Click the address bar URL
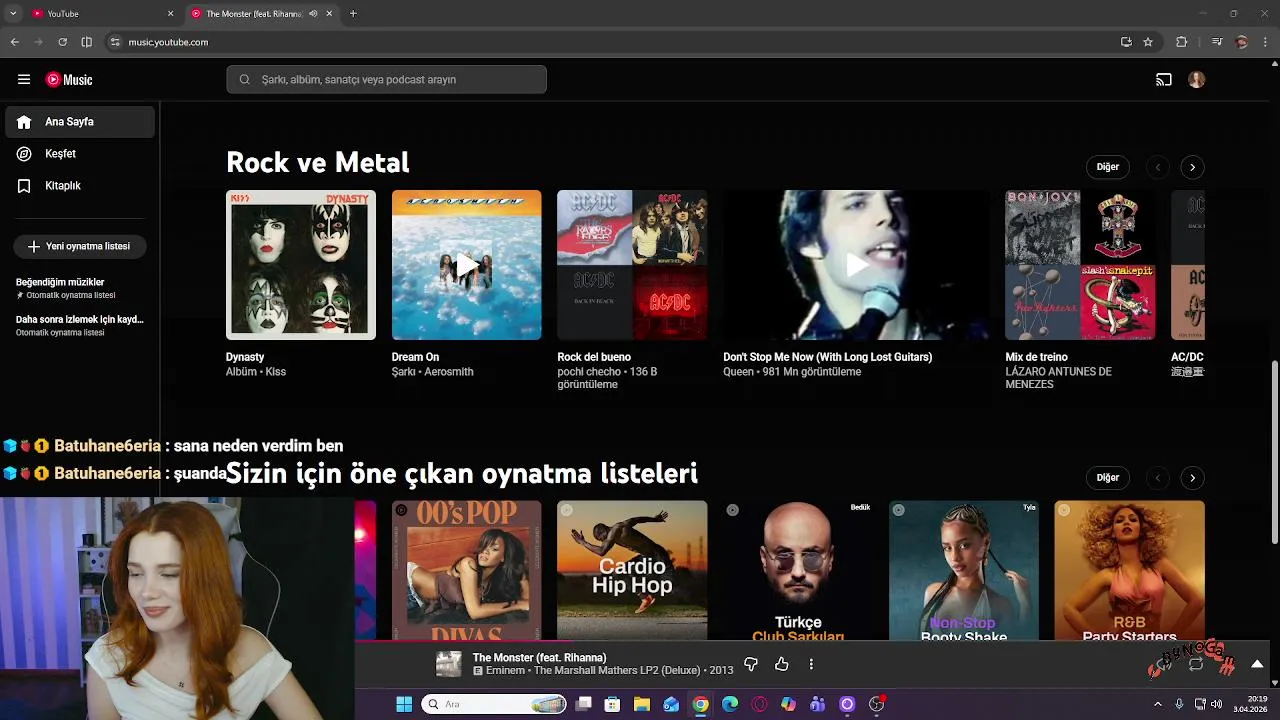This screenshot has height=720, width=1280. click(168, 42)
